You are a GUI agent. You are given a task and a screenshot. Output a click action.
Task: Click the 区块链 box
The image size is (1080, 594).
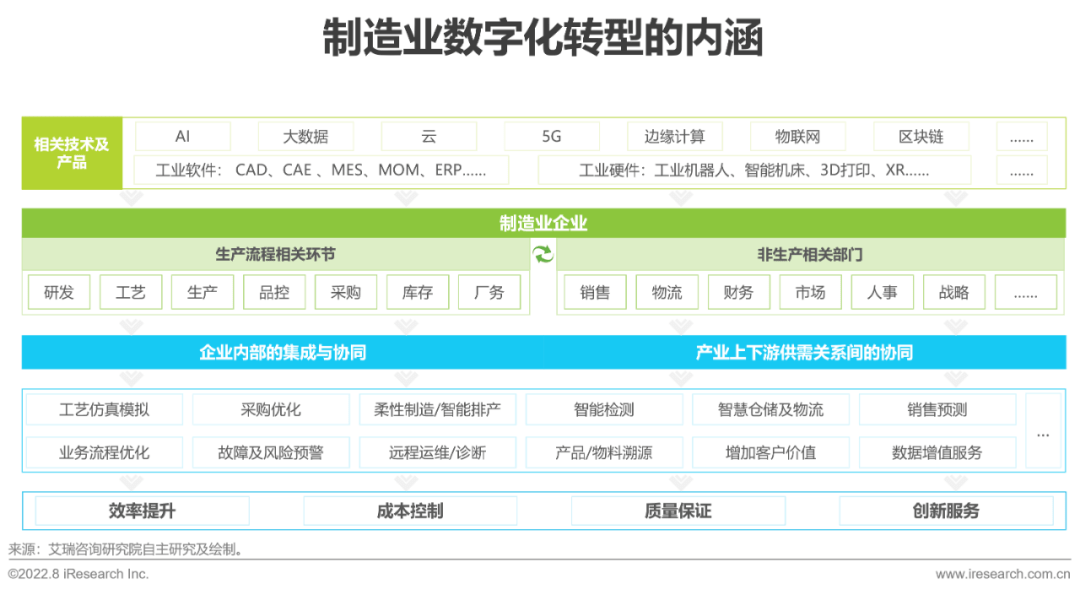[x=920, y=136]
